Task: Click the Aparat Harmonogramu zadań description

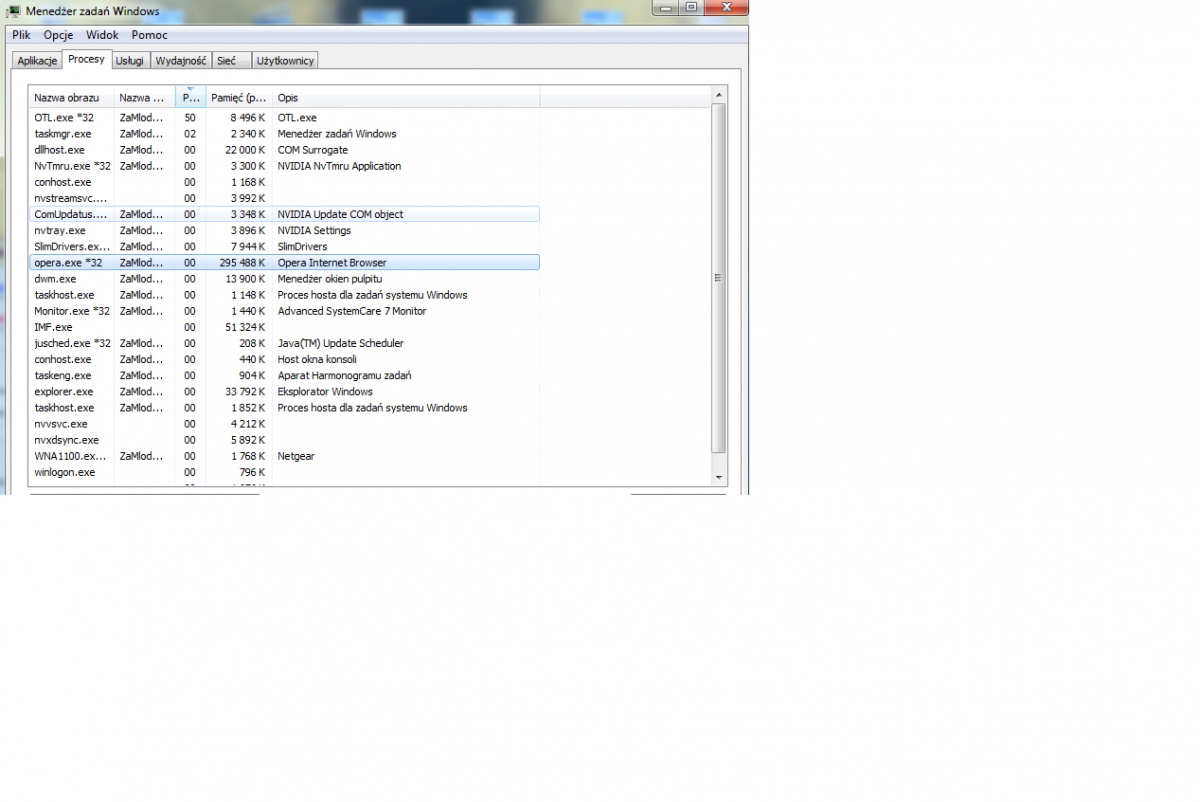Action: pos(344,375)
